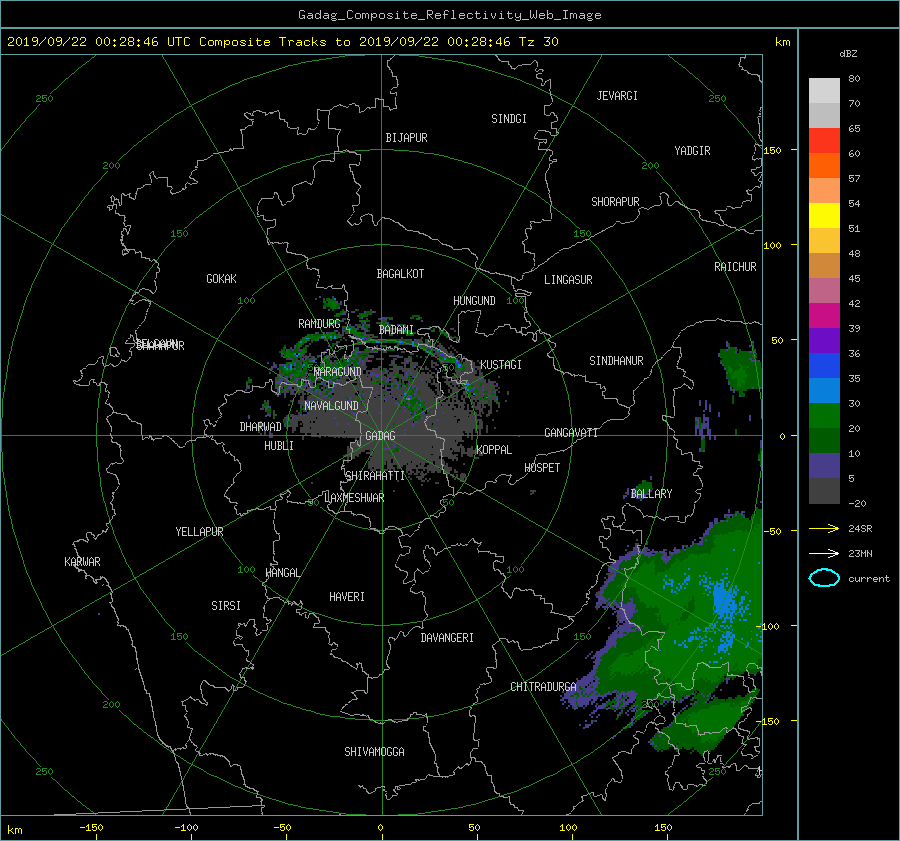The image size is (900, 841).
Task: Click the SHORAPUR label
Action: point(615,202)
